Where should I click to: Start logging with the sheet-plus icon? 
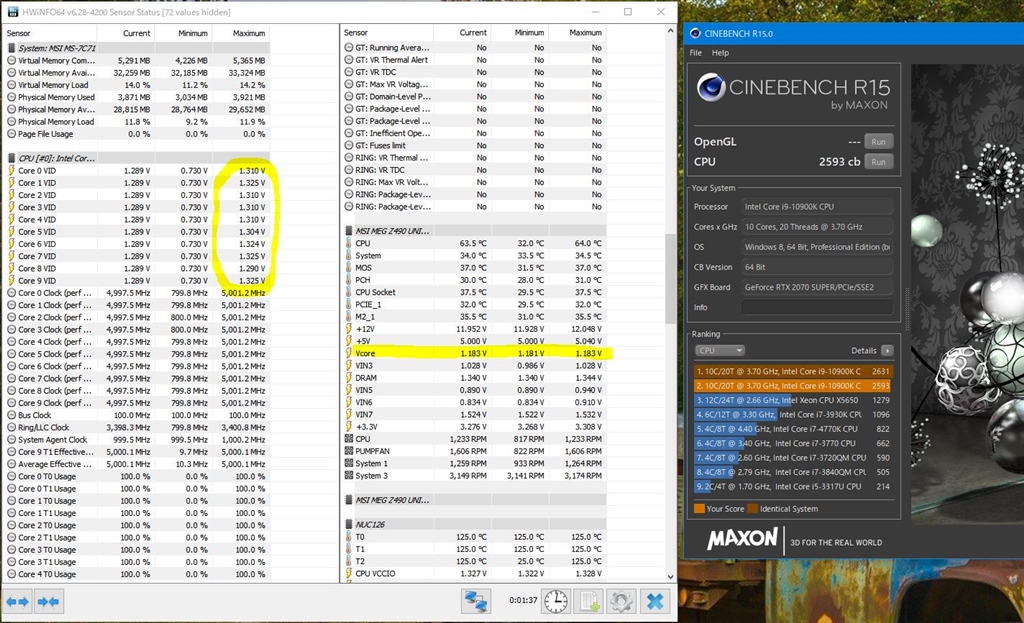coord(588,601)
